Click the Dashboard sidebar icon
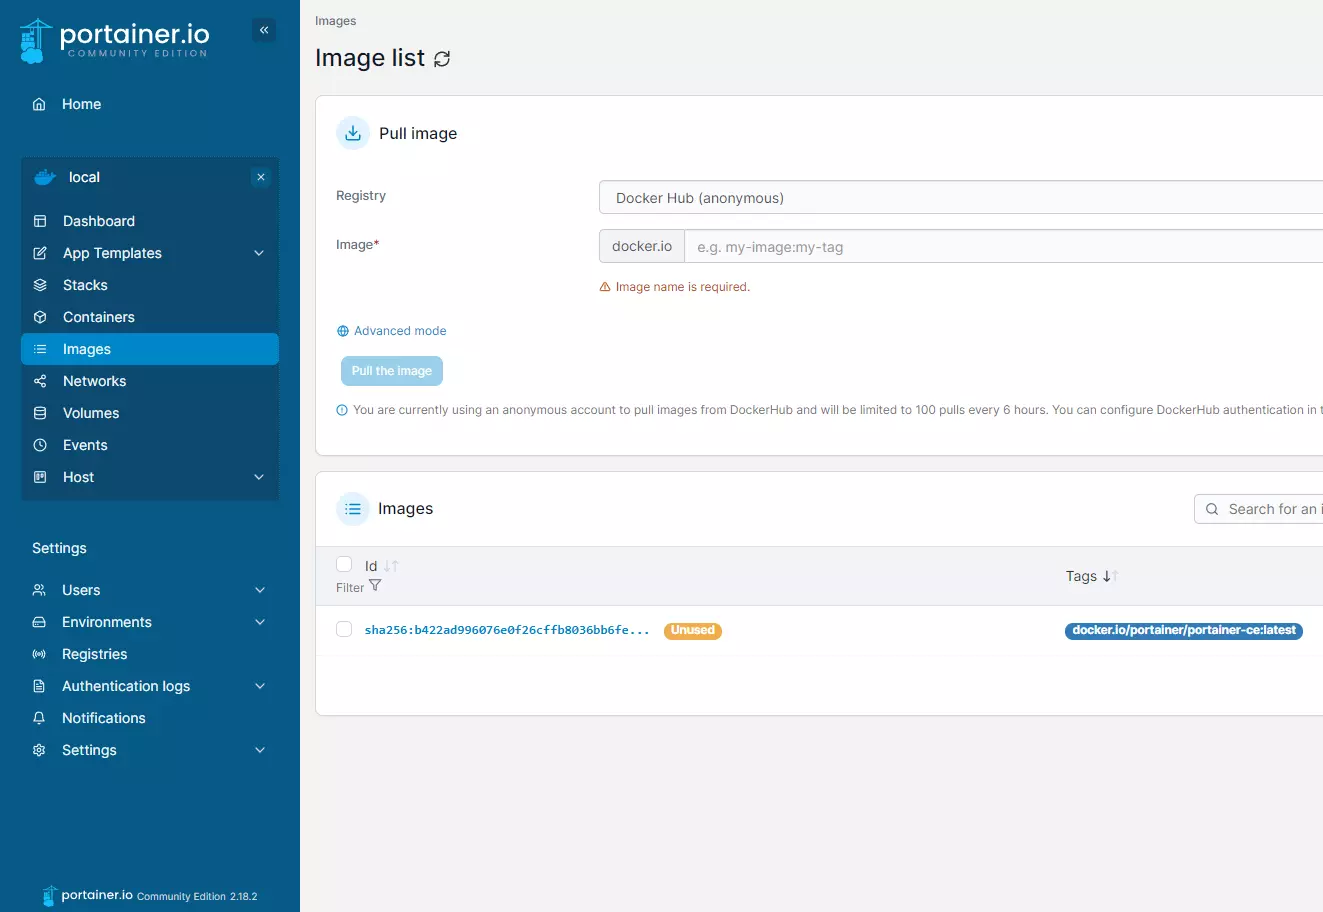This screenshot has width=1323, height=912. 40,221
